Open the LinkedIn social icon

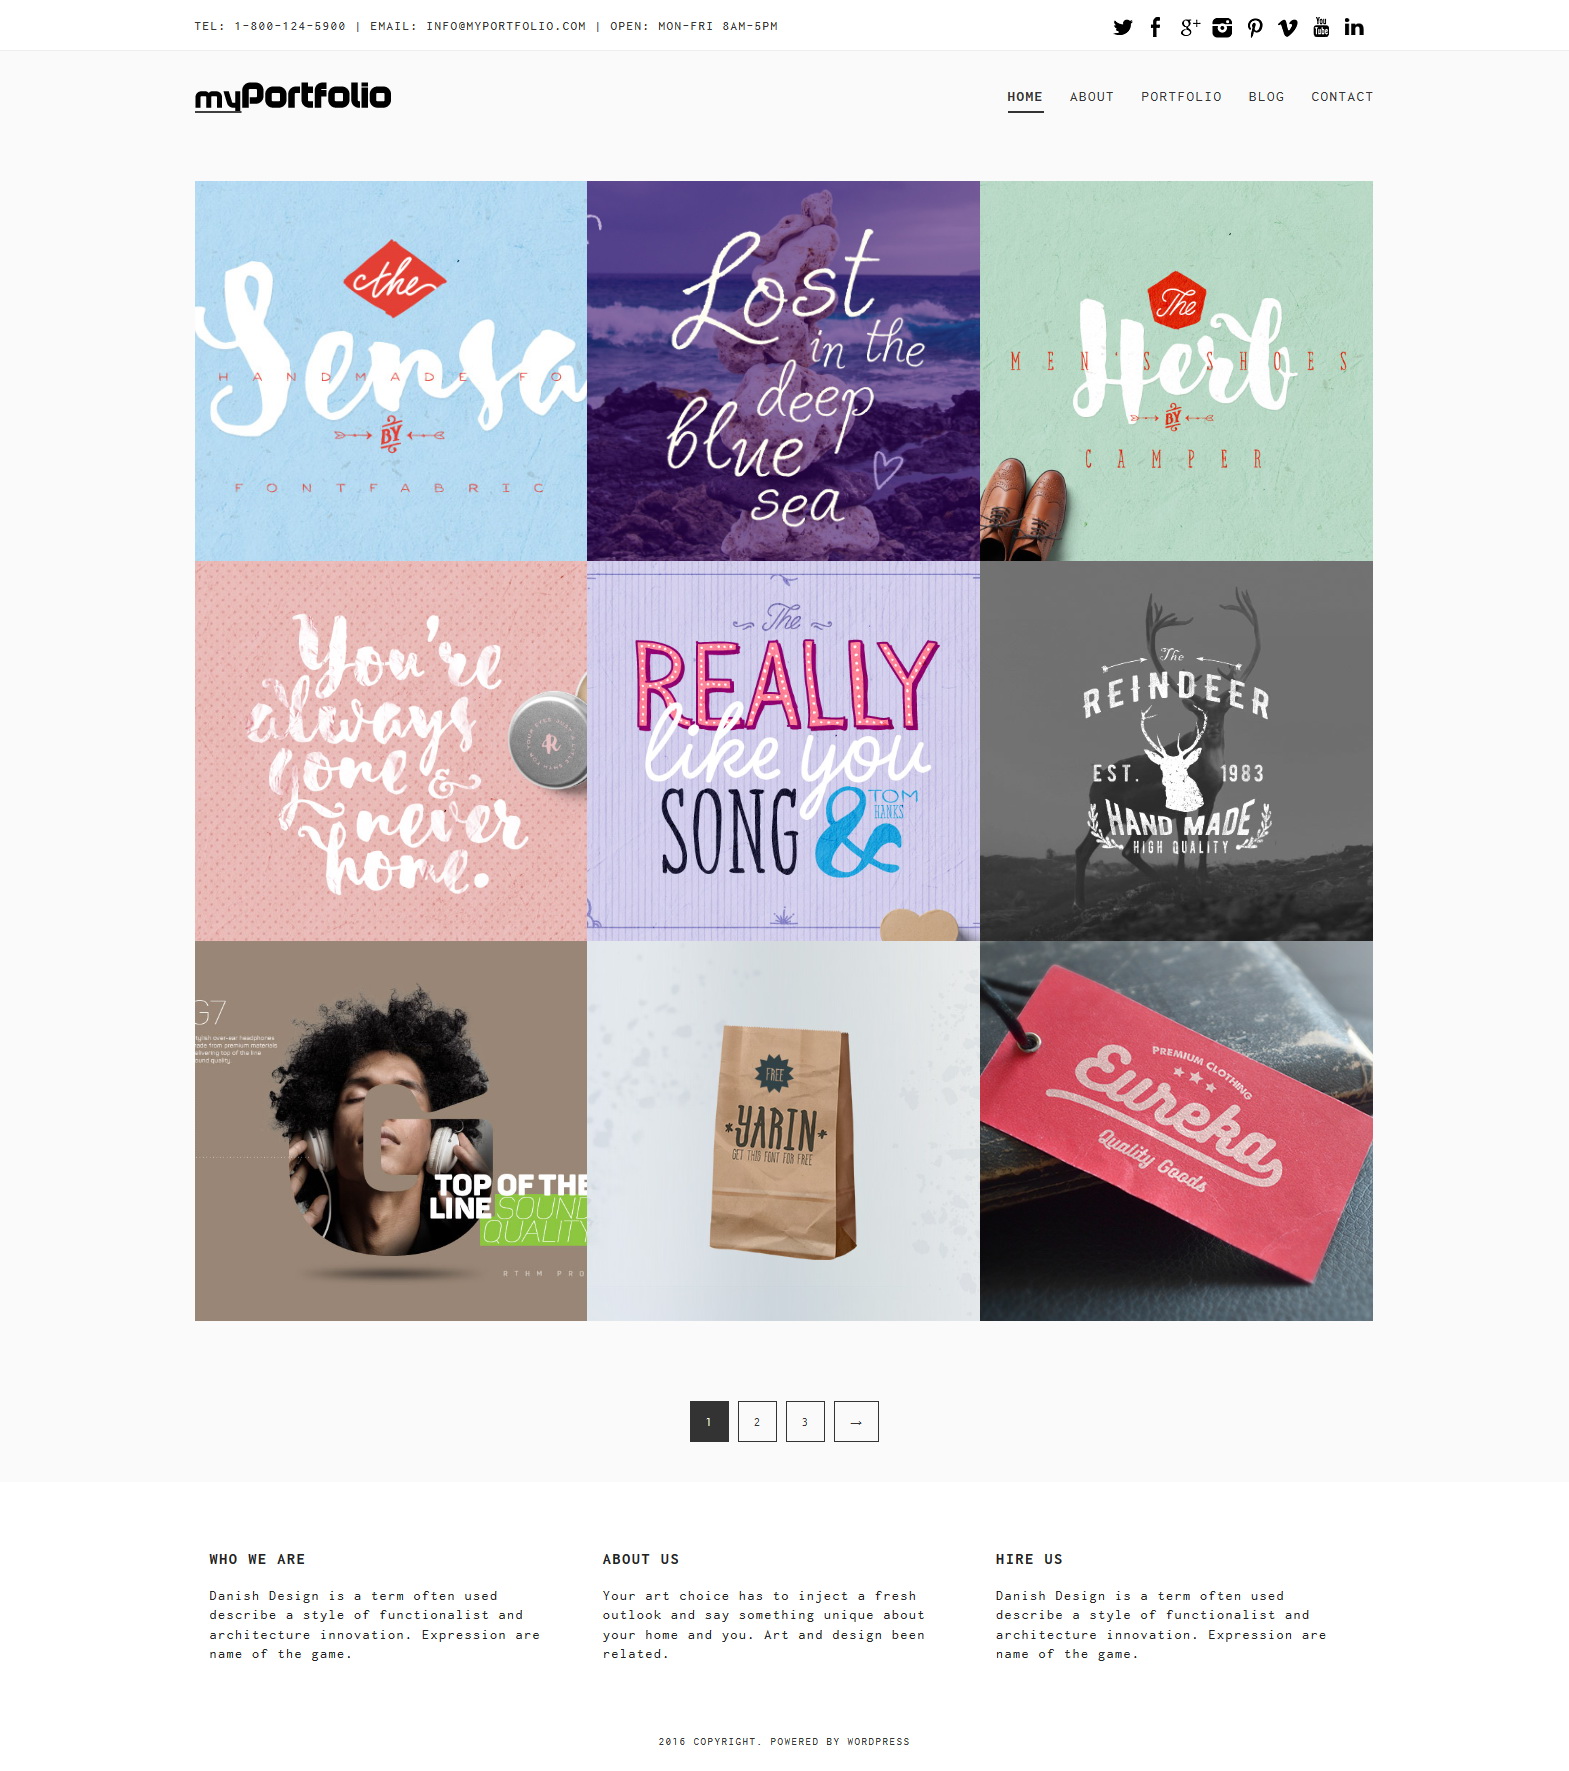[x=1354, y=27]
